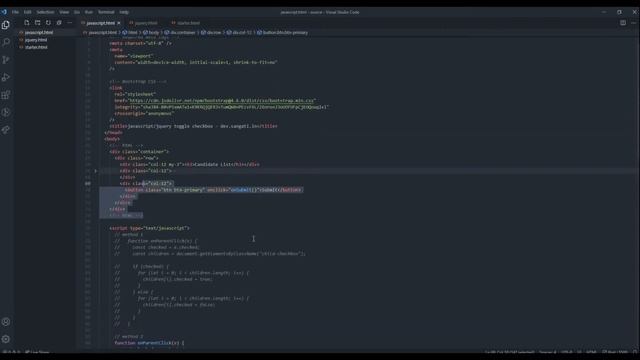This screenshot has height=360, width=640.
Task: Open the Terminal menu
Action: click(x=106, y=12)
